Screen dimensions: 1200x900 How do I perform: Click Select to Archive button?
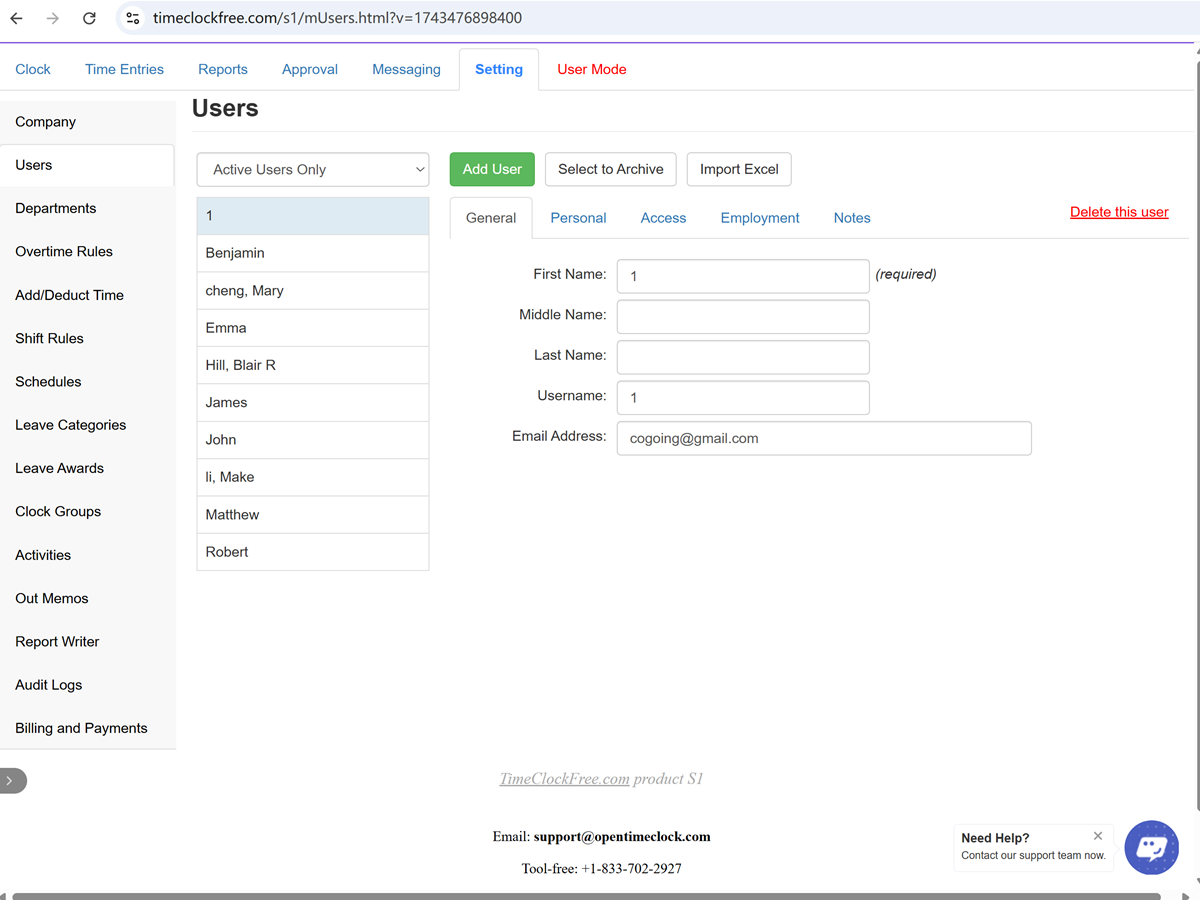611,169
